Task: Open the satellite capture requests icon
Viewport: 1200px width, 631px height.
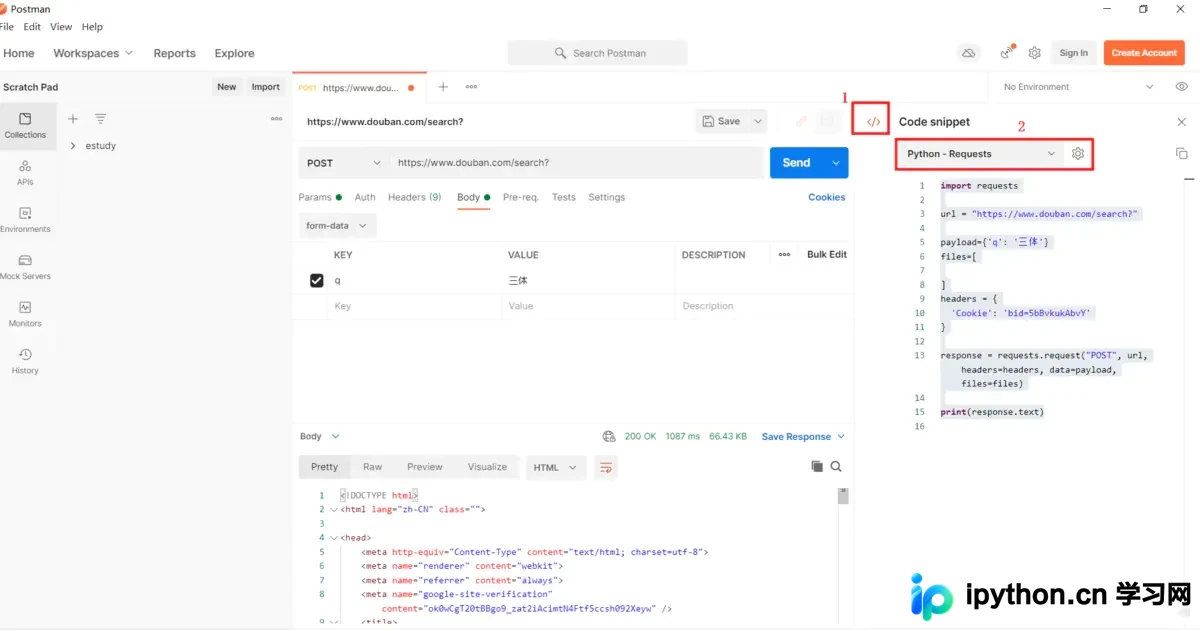Action: click(1007, 53)
